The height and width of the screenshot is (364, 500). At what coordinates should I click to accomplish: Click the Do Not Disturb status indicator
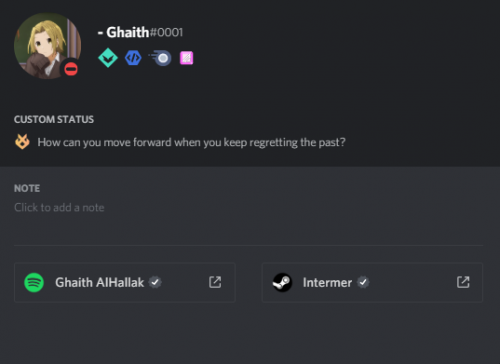(x=71, y=69)
